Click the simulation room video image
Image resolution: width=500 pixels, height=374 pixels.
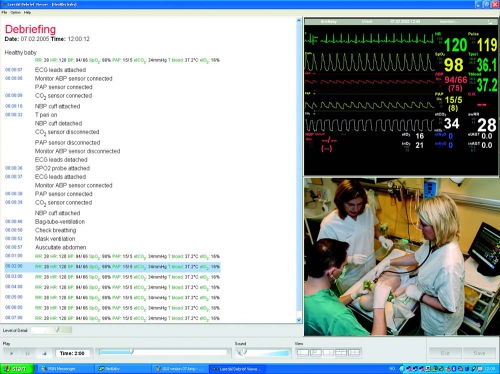401,257
